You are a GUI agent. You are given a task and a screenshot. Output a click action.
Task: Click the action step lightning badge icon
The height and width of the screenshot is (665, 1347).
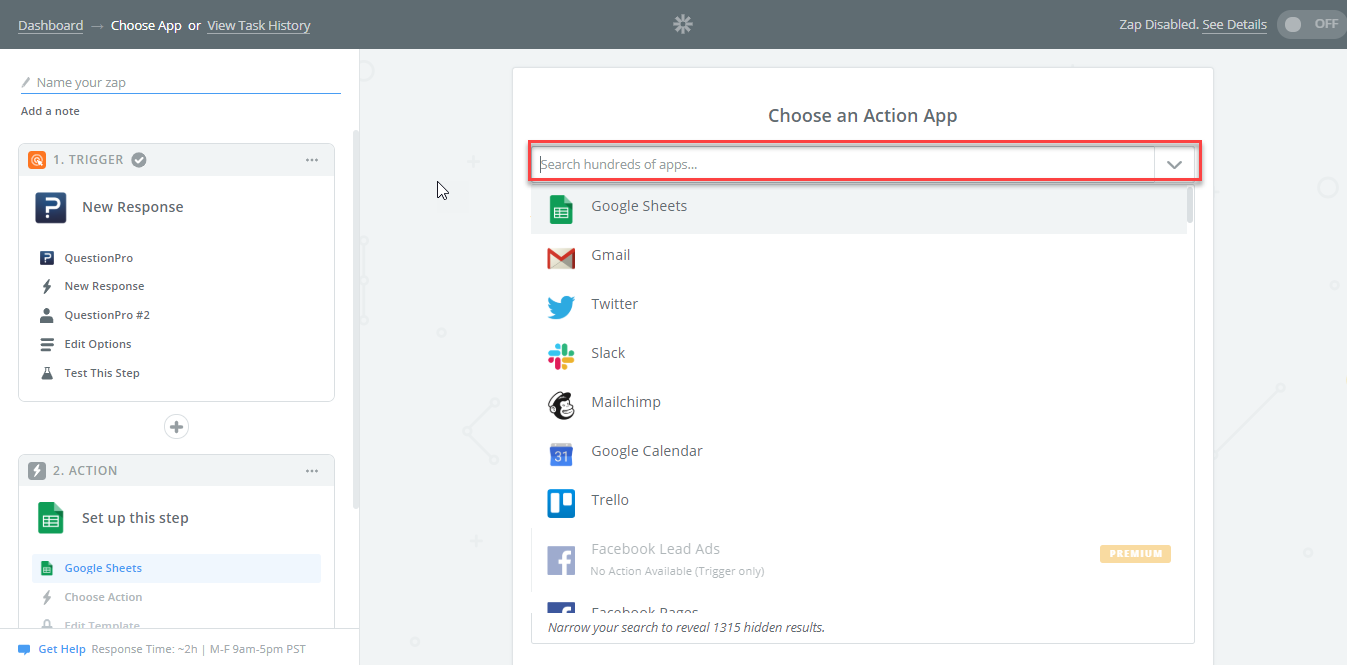[37, 471]
